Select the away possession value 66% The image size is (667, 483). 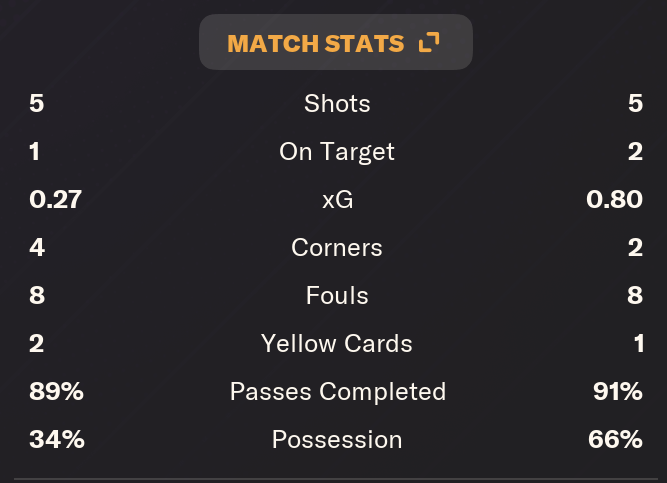tap(615, 440)
